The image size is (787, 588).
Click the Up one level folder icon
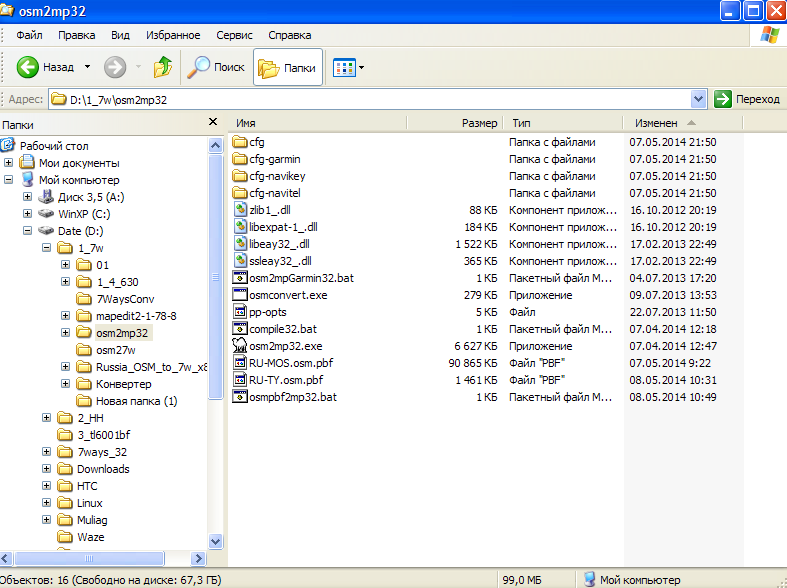pos(162,67)
